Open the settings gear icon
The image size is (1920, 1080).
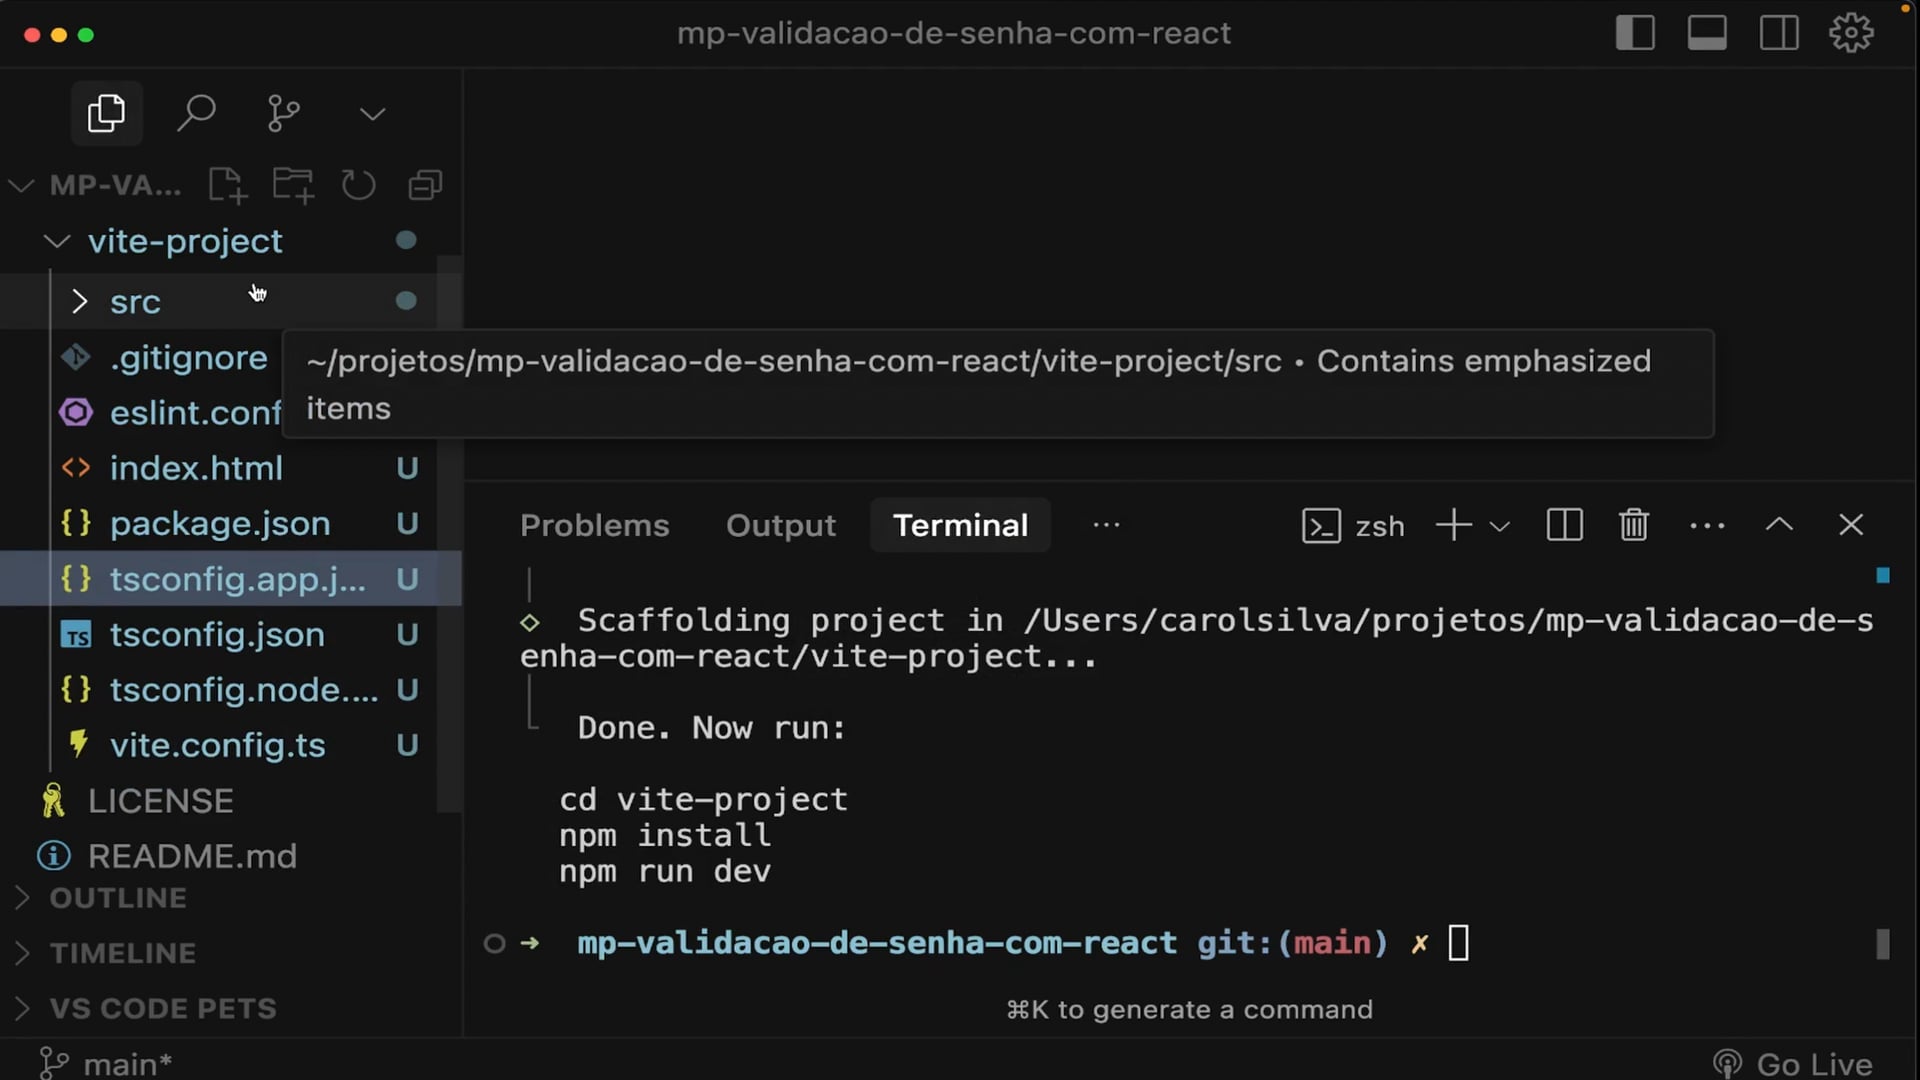coord(1850,33)
